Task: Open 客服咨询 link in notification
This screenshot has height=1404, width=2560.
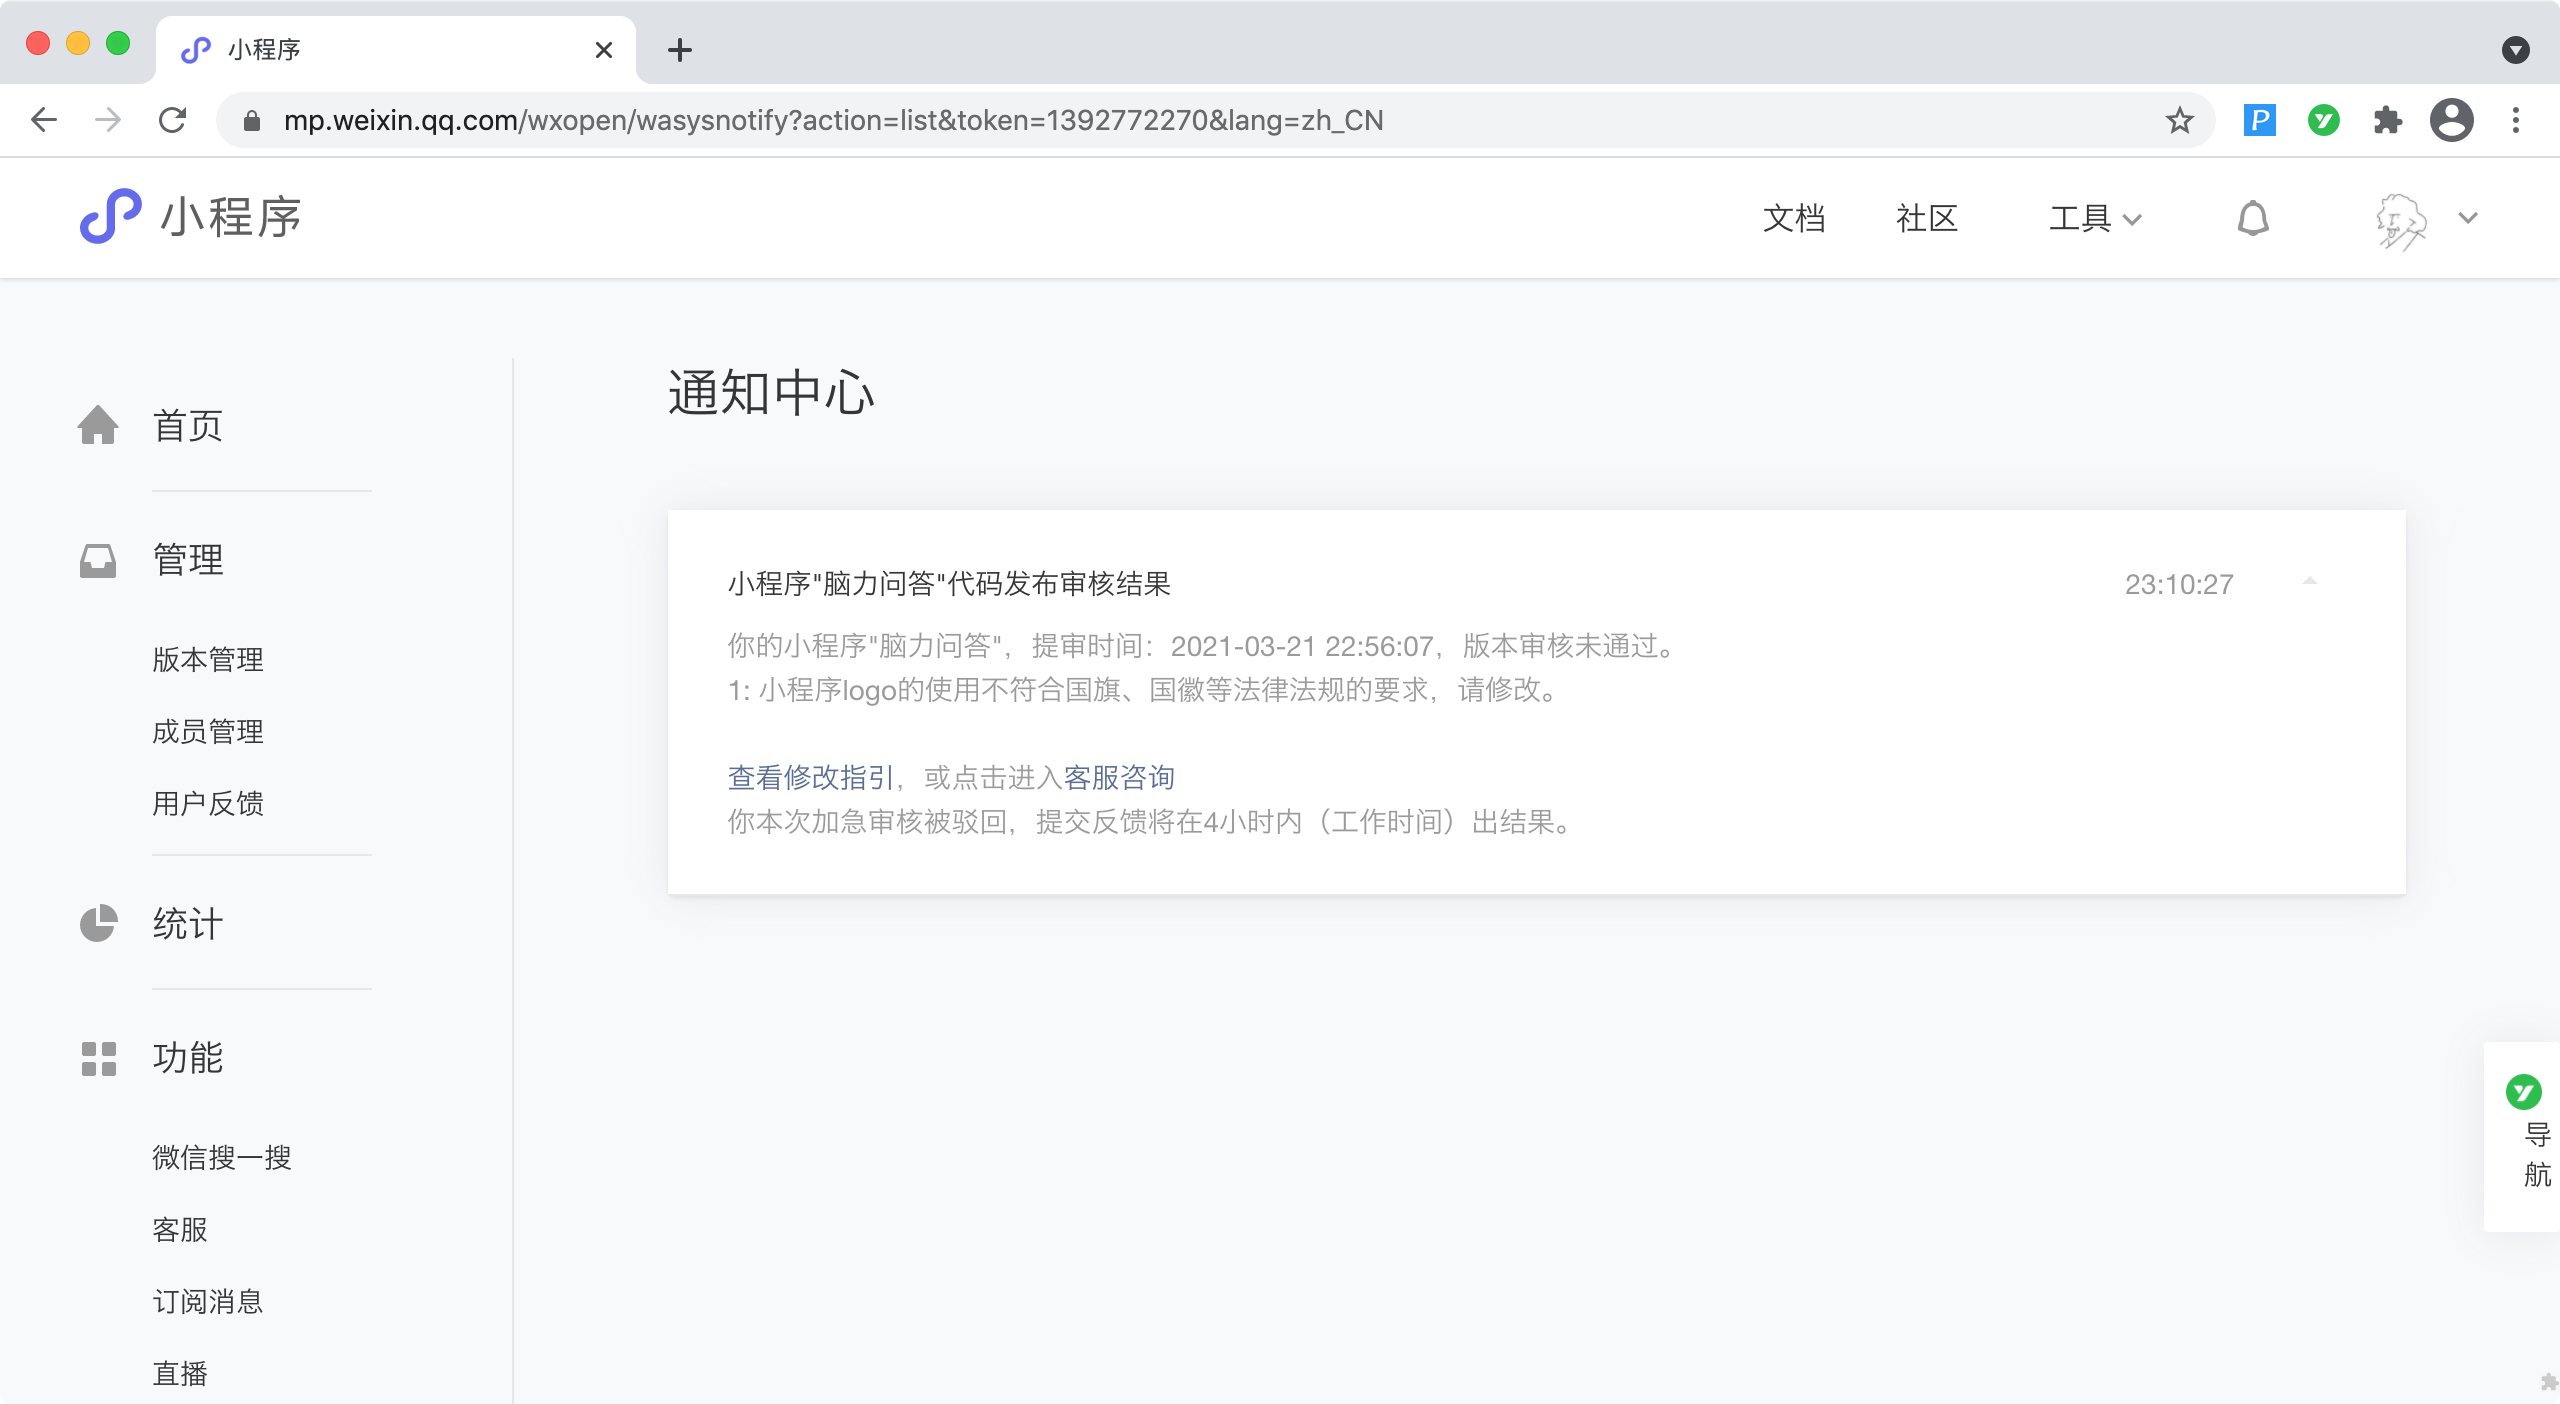Action: [x=1118, y=777]
